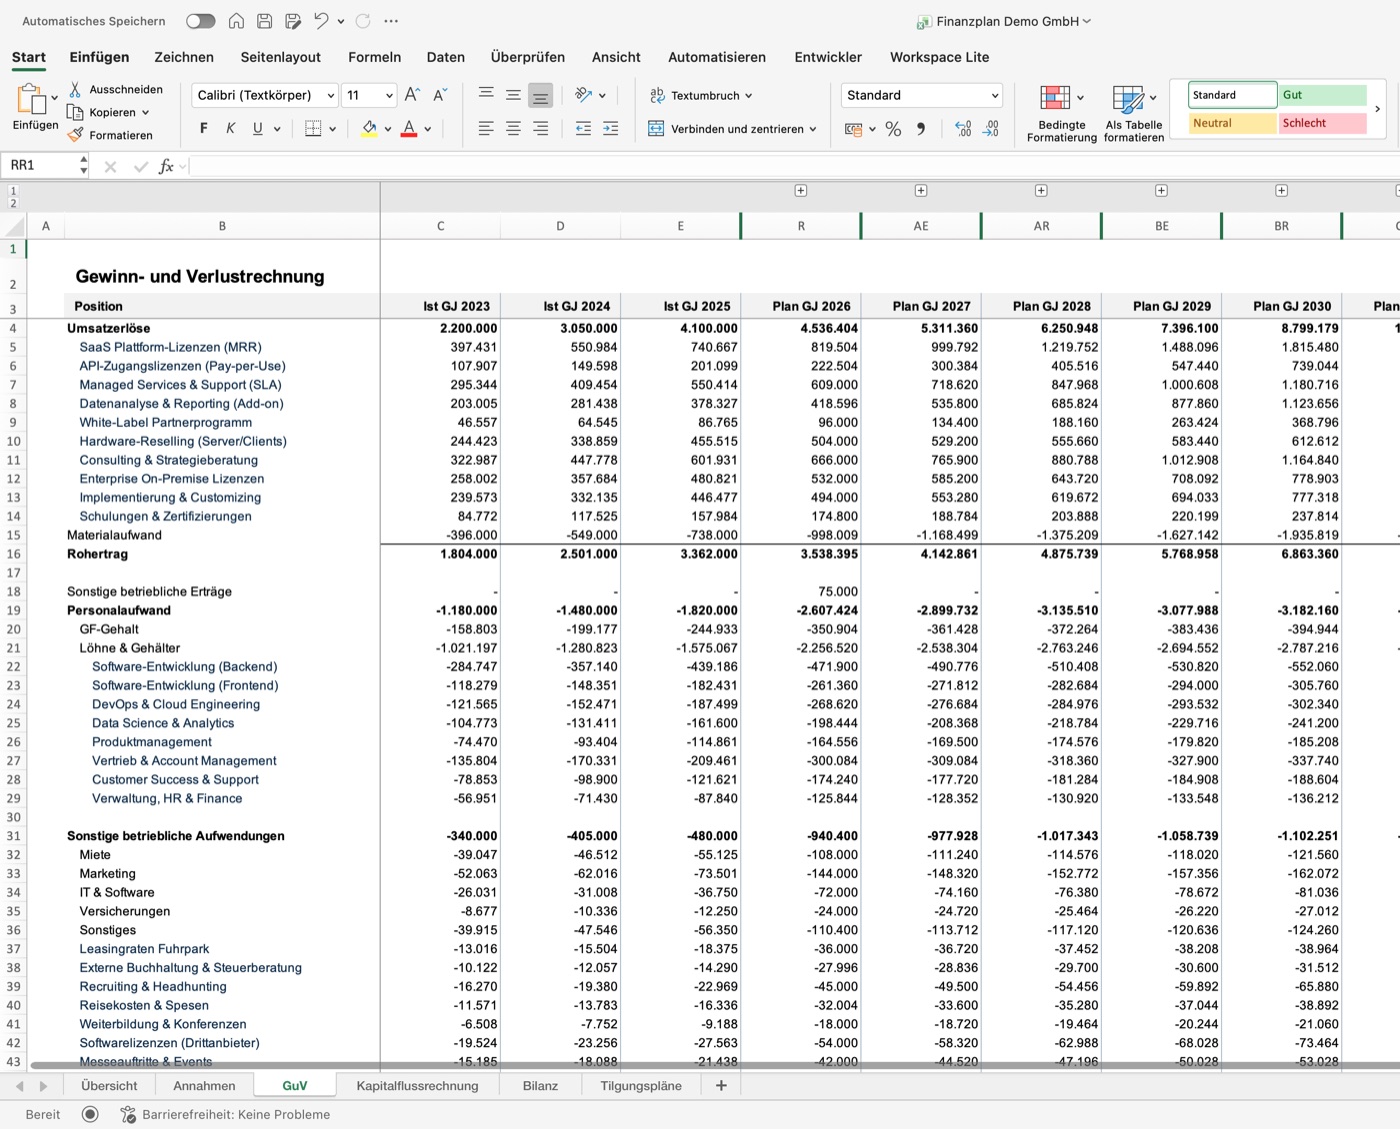Viewport: 1400px width, 1129px height.
Task: Apply the Gut green cell style
Action: coord(1323,95)
